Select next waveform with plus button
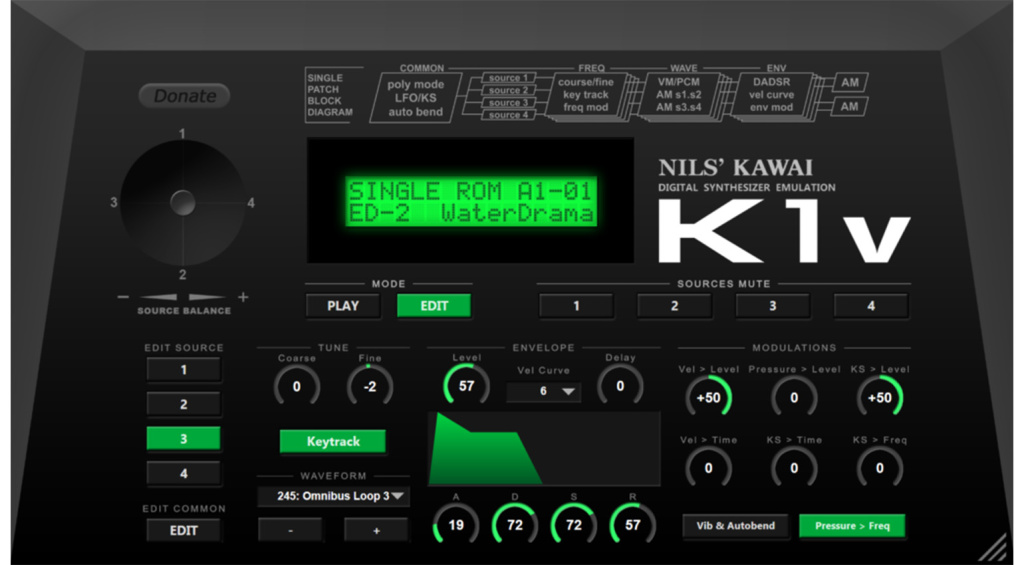 pyautogui.click(x=376, y=530)
